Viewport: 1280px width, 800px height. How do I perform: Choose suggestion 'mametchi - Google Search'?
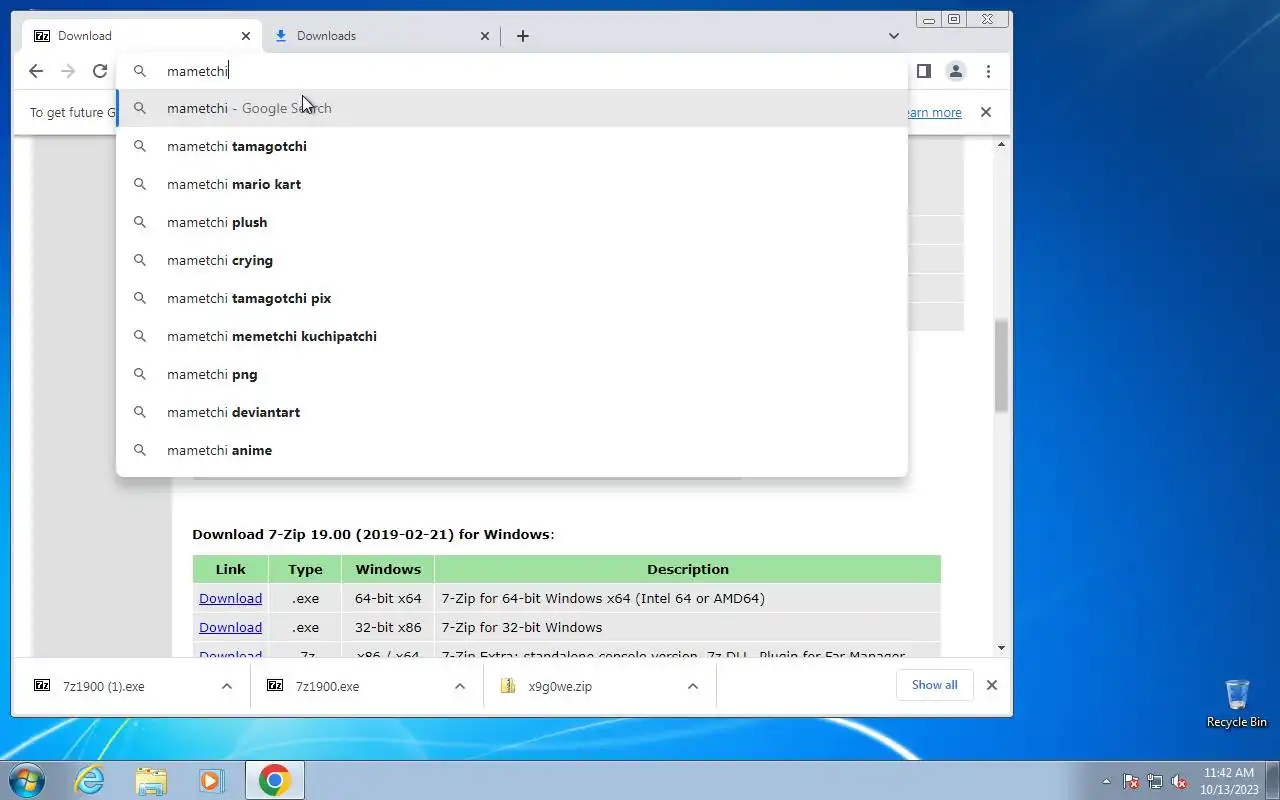(x=512, y=108)
